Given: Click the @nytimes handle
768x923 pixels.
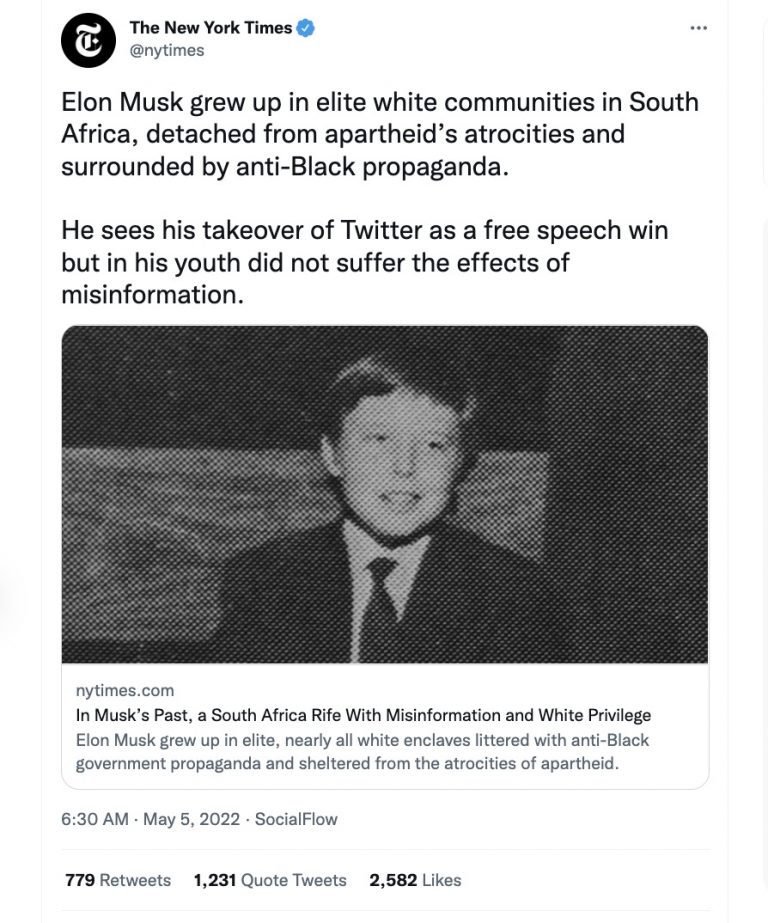Looking at the screenshot, I should tap(166, 50).
